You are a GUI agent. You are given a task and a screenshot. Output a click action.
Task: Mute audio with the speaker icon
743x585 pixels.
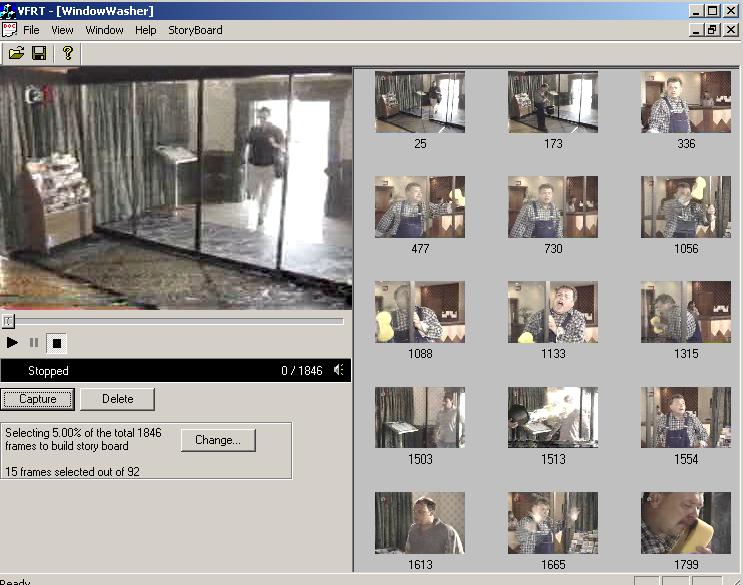339,371
